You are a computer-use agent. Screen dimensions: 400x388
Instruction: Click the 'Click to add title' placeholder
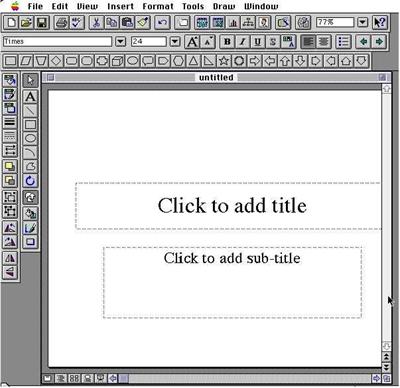pos(229,206)
